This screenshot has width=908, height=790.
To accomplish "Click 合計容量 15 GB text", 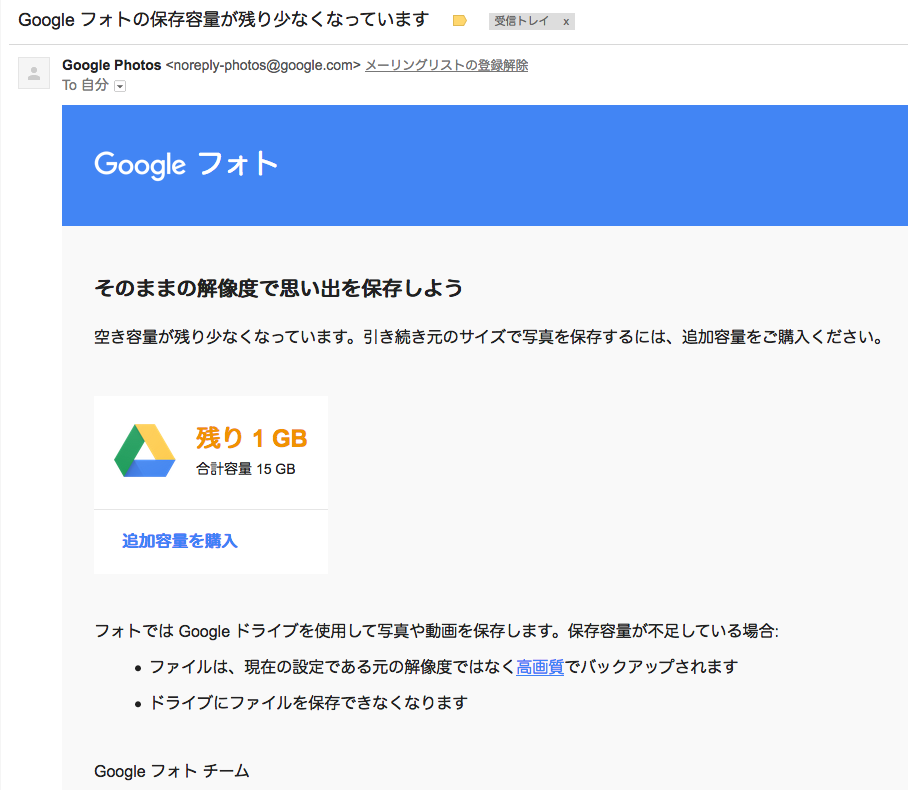I will 246,469.
